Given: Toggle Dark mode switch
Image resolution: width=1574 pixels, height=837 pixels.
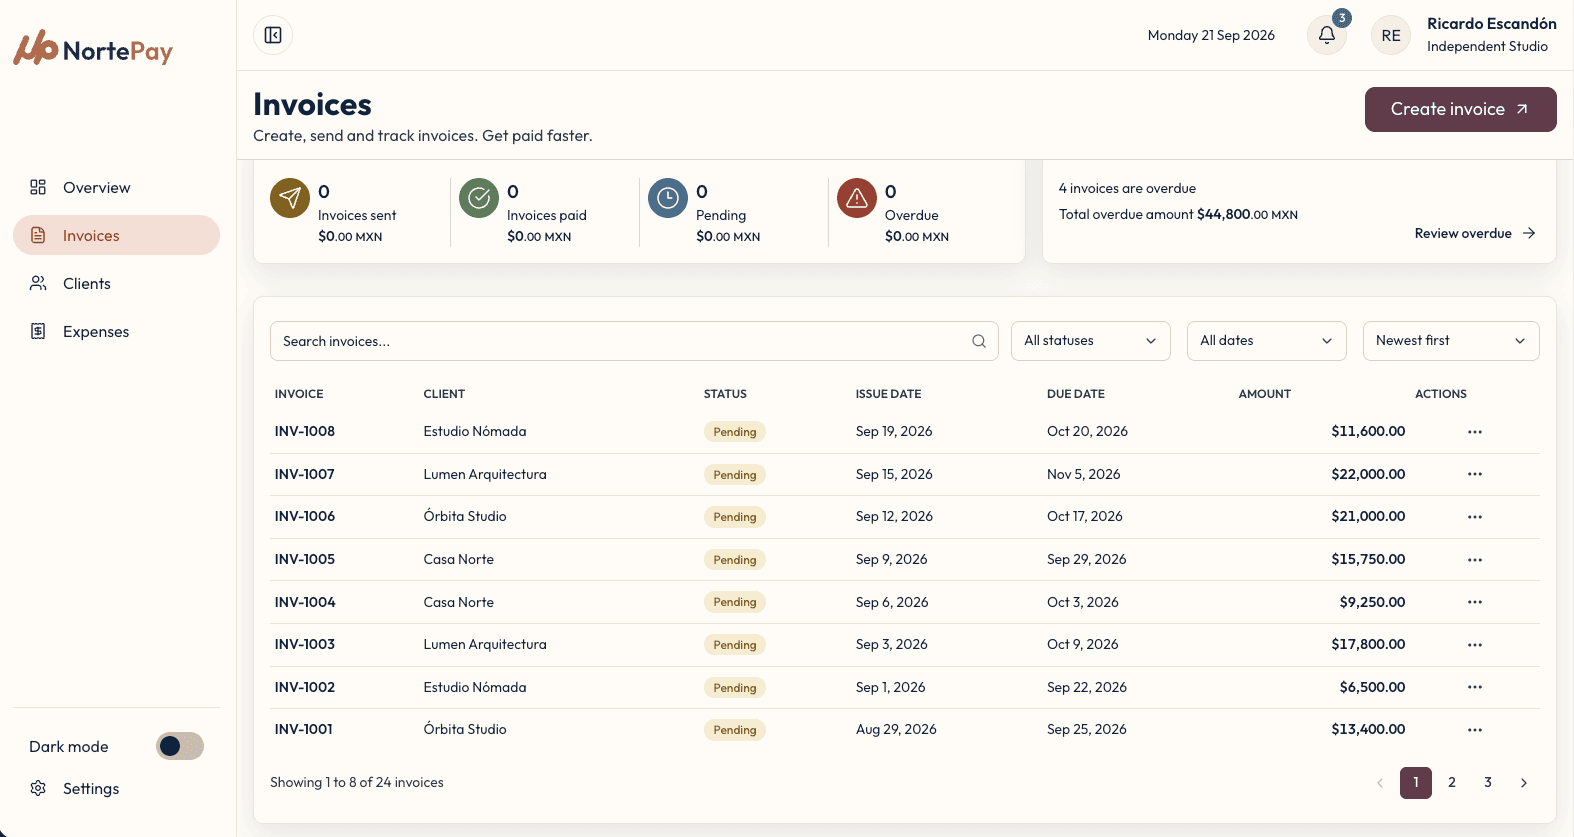Looking at the screenshot, I should (x=180, y=746).
